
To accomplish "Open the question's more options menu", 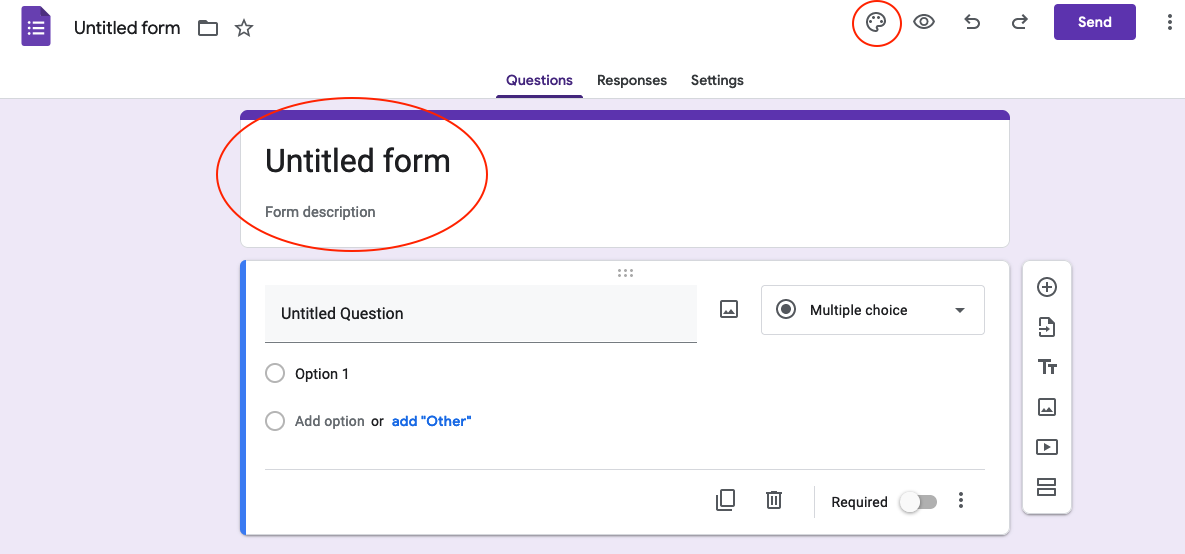I will pyautogui.click(x=961, y=501).
